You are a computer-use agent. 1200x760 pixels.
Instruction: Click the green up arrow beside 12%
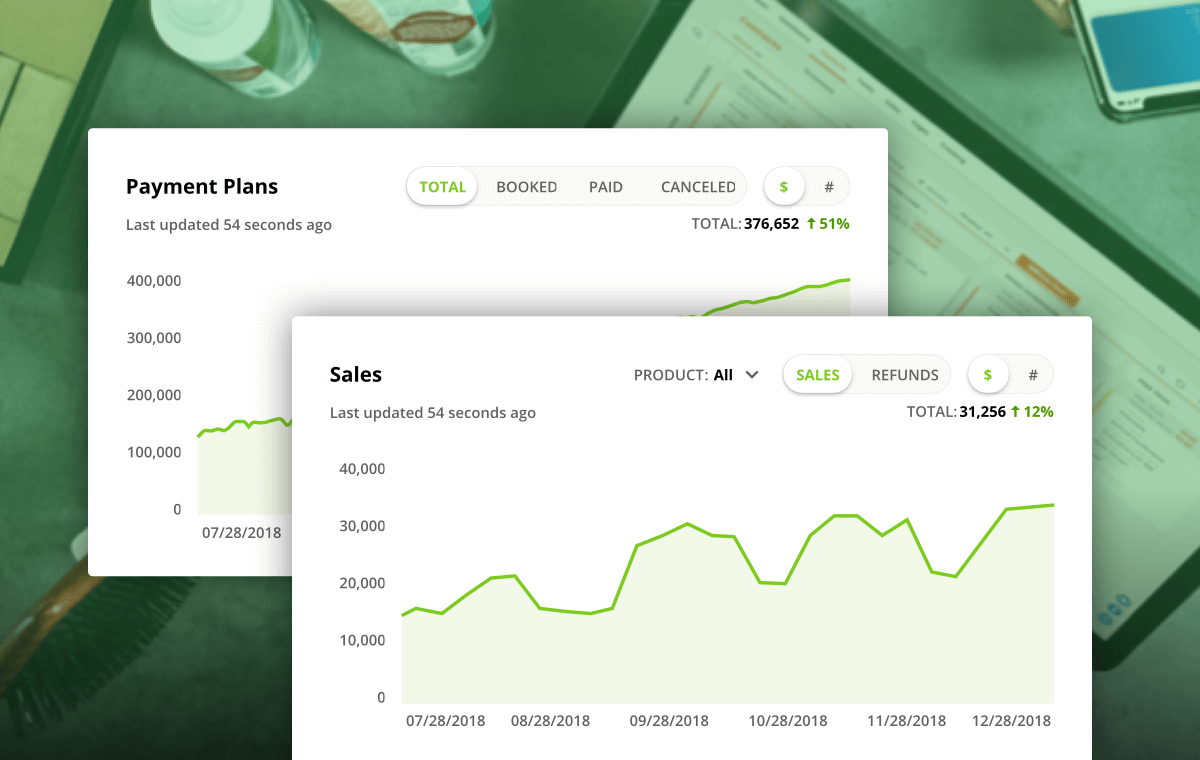click(x=1015, y=411)
